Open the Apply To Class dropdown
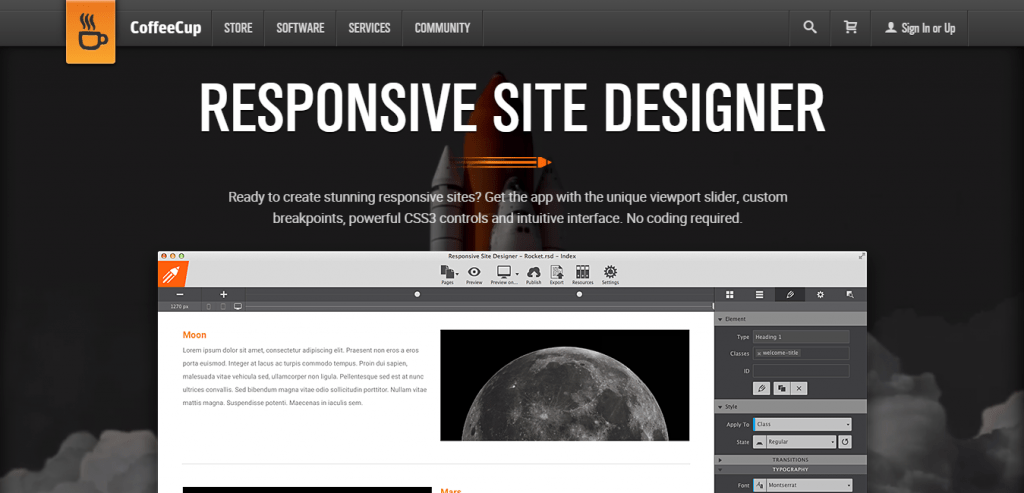 803,424
